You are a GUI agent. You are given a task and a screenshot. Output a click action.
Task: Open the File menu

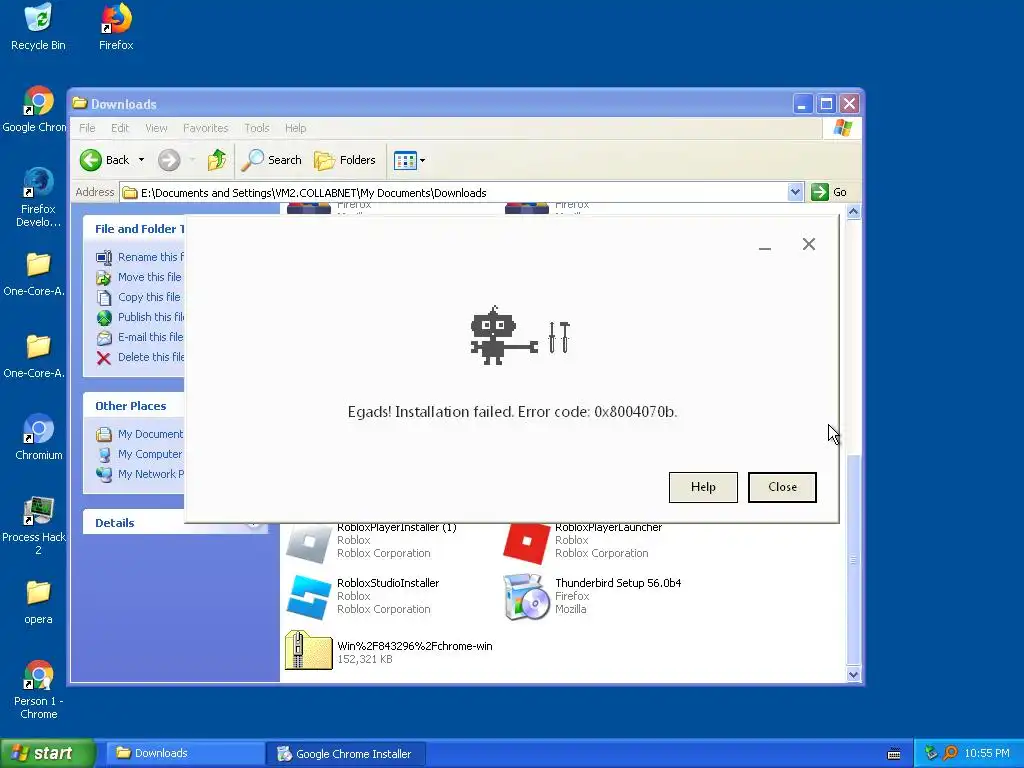87,128
